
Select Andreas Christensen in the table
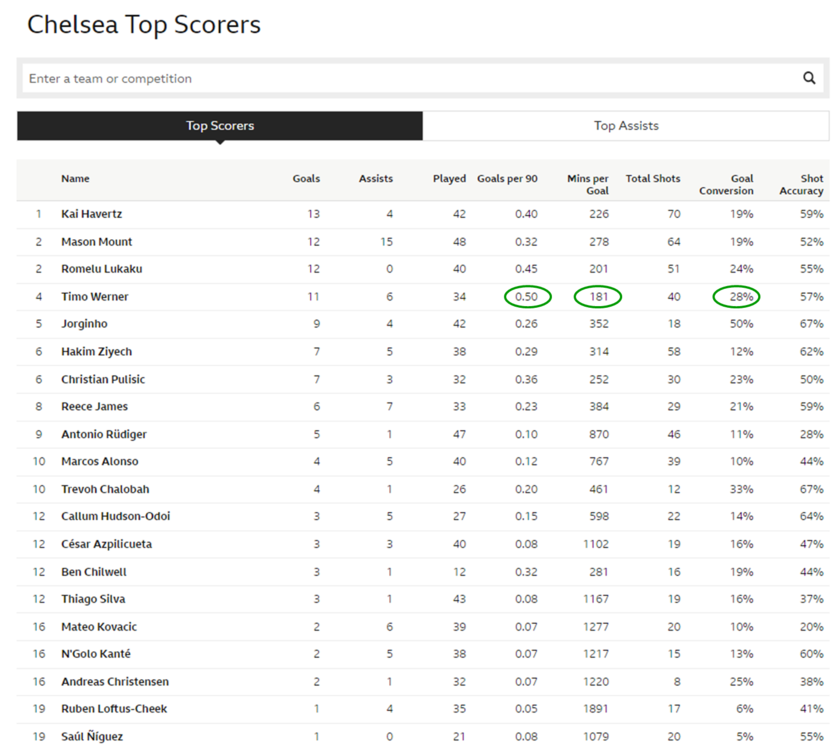coord(115,681)
